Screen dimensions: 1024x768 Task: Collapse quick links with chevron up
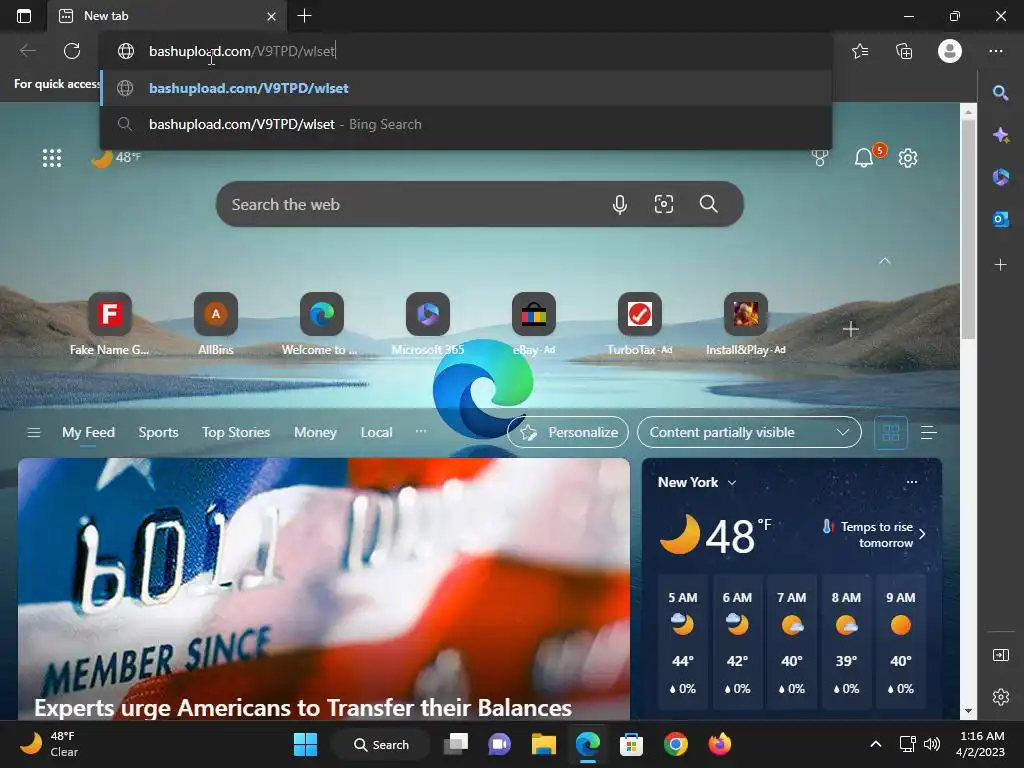885,261
